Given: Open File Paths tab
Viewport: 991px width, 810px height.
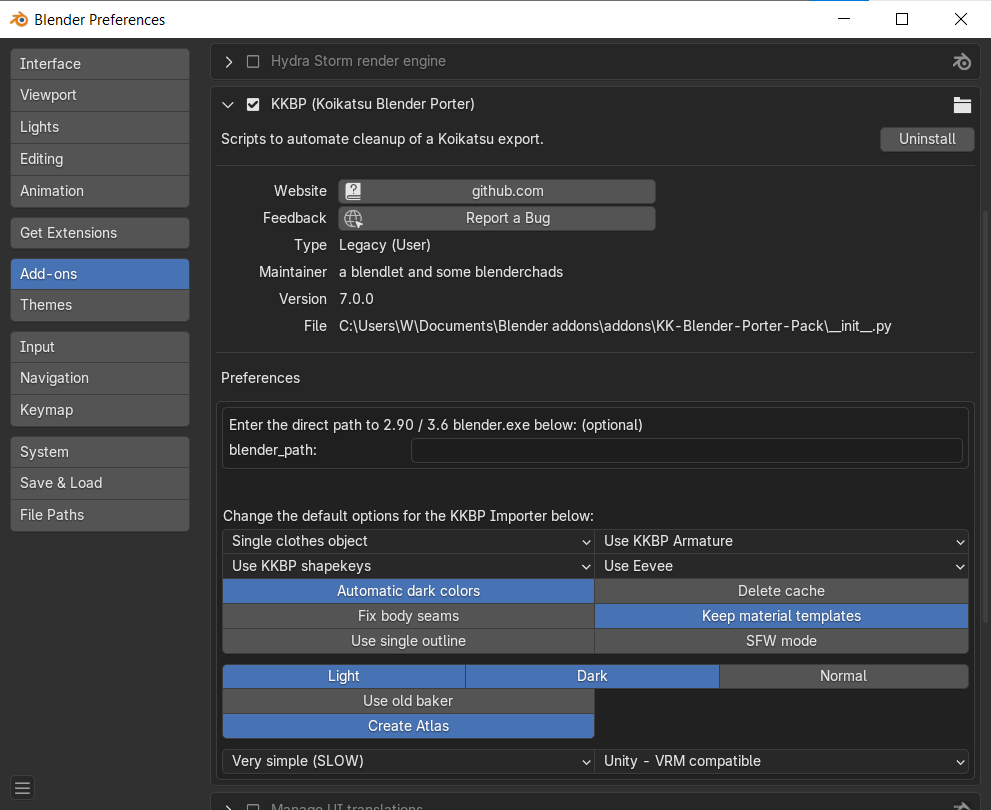Looking at the screenshot, I should point(100,515).
